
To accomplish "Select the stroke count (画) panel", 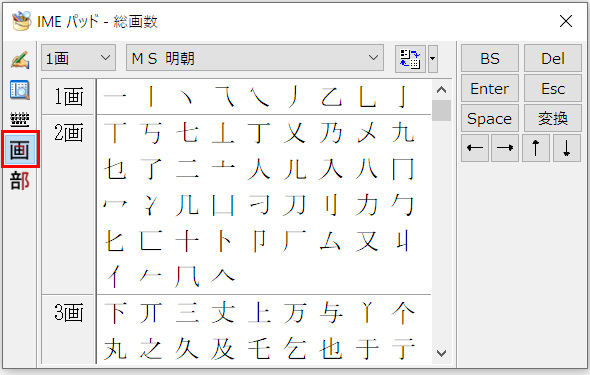I will 20,150.
